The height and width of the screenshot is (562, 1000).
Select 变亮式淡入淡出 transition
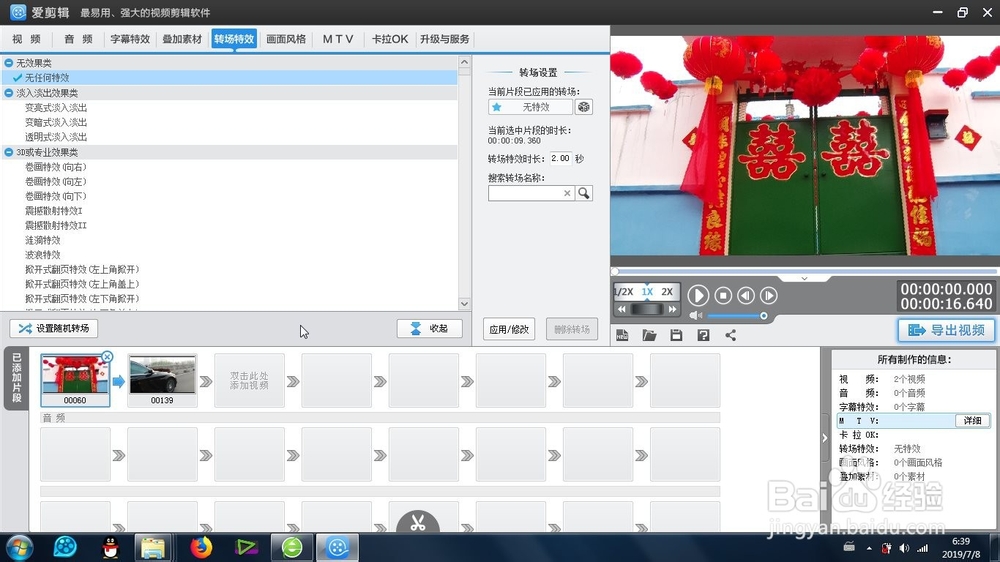point(55,108)
